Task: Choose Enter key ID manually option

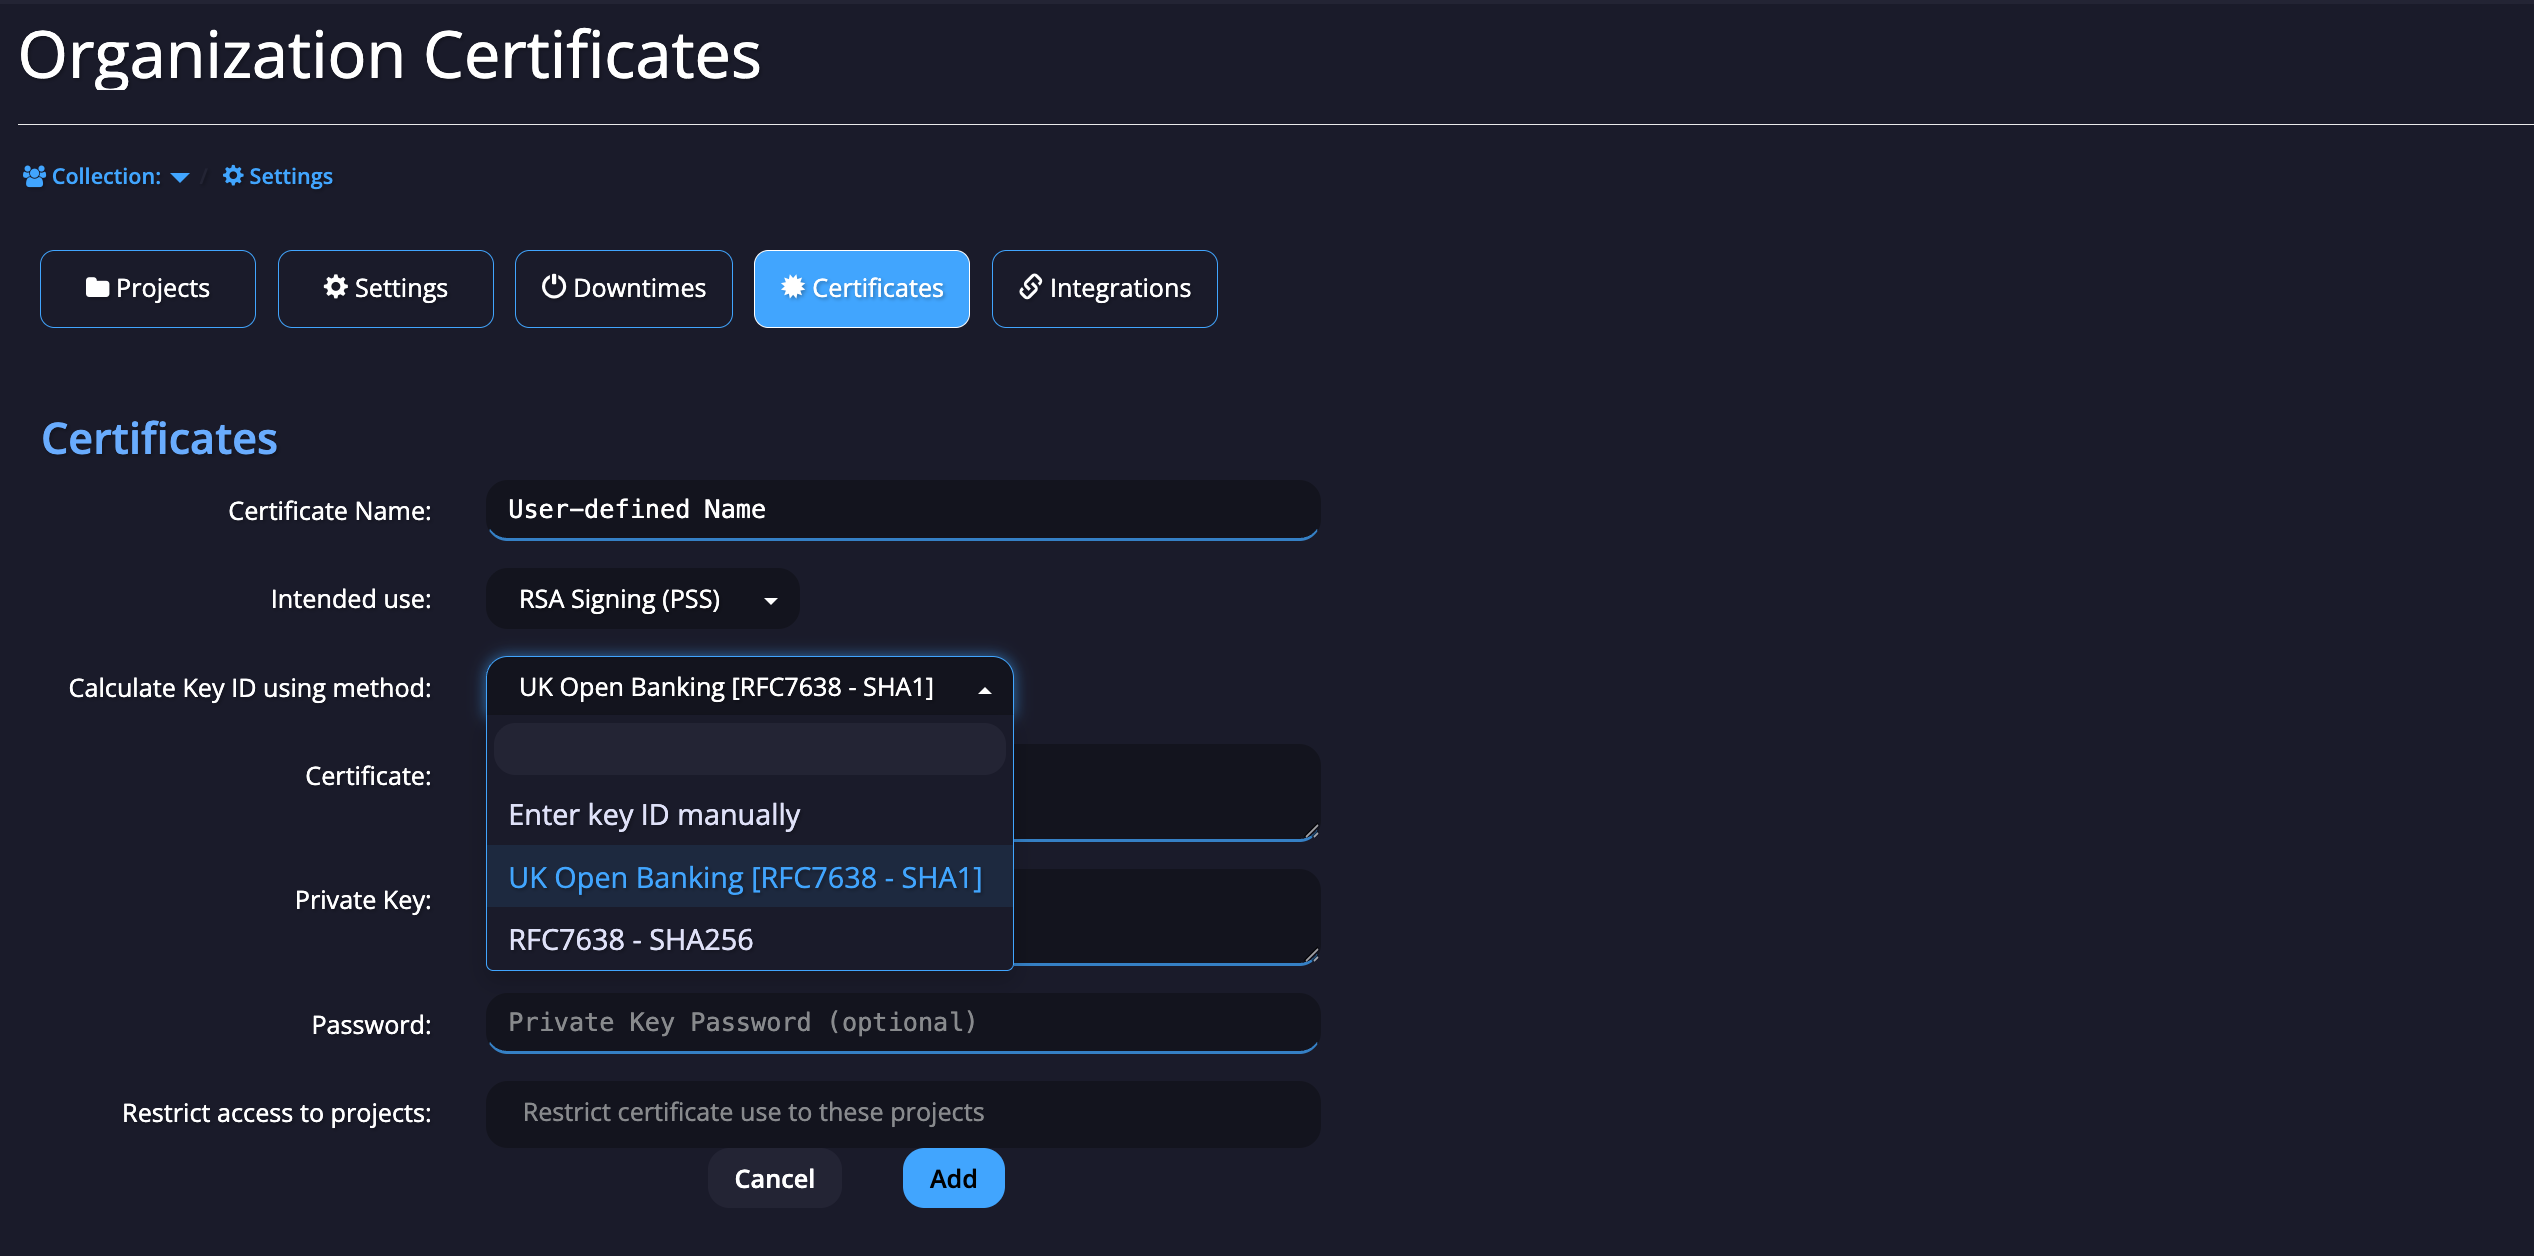Action: pyautogui.click(x=654, y=813)
